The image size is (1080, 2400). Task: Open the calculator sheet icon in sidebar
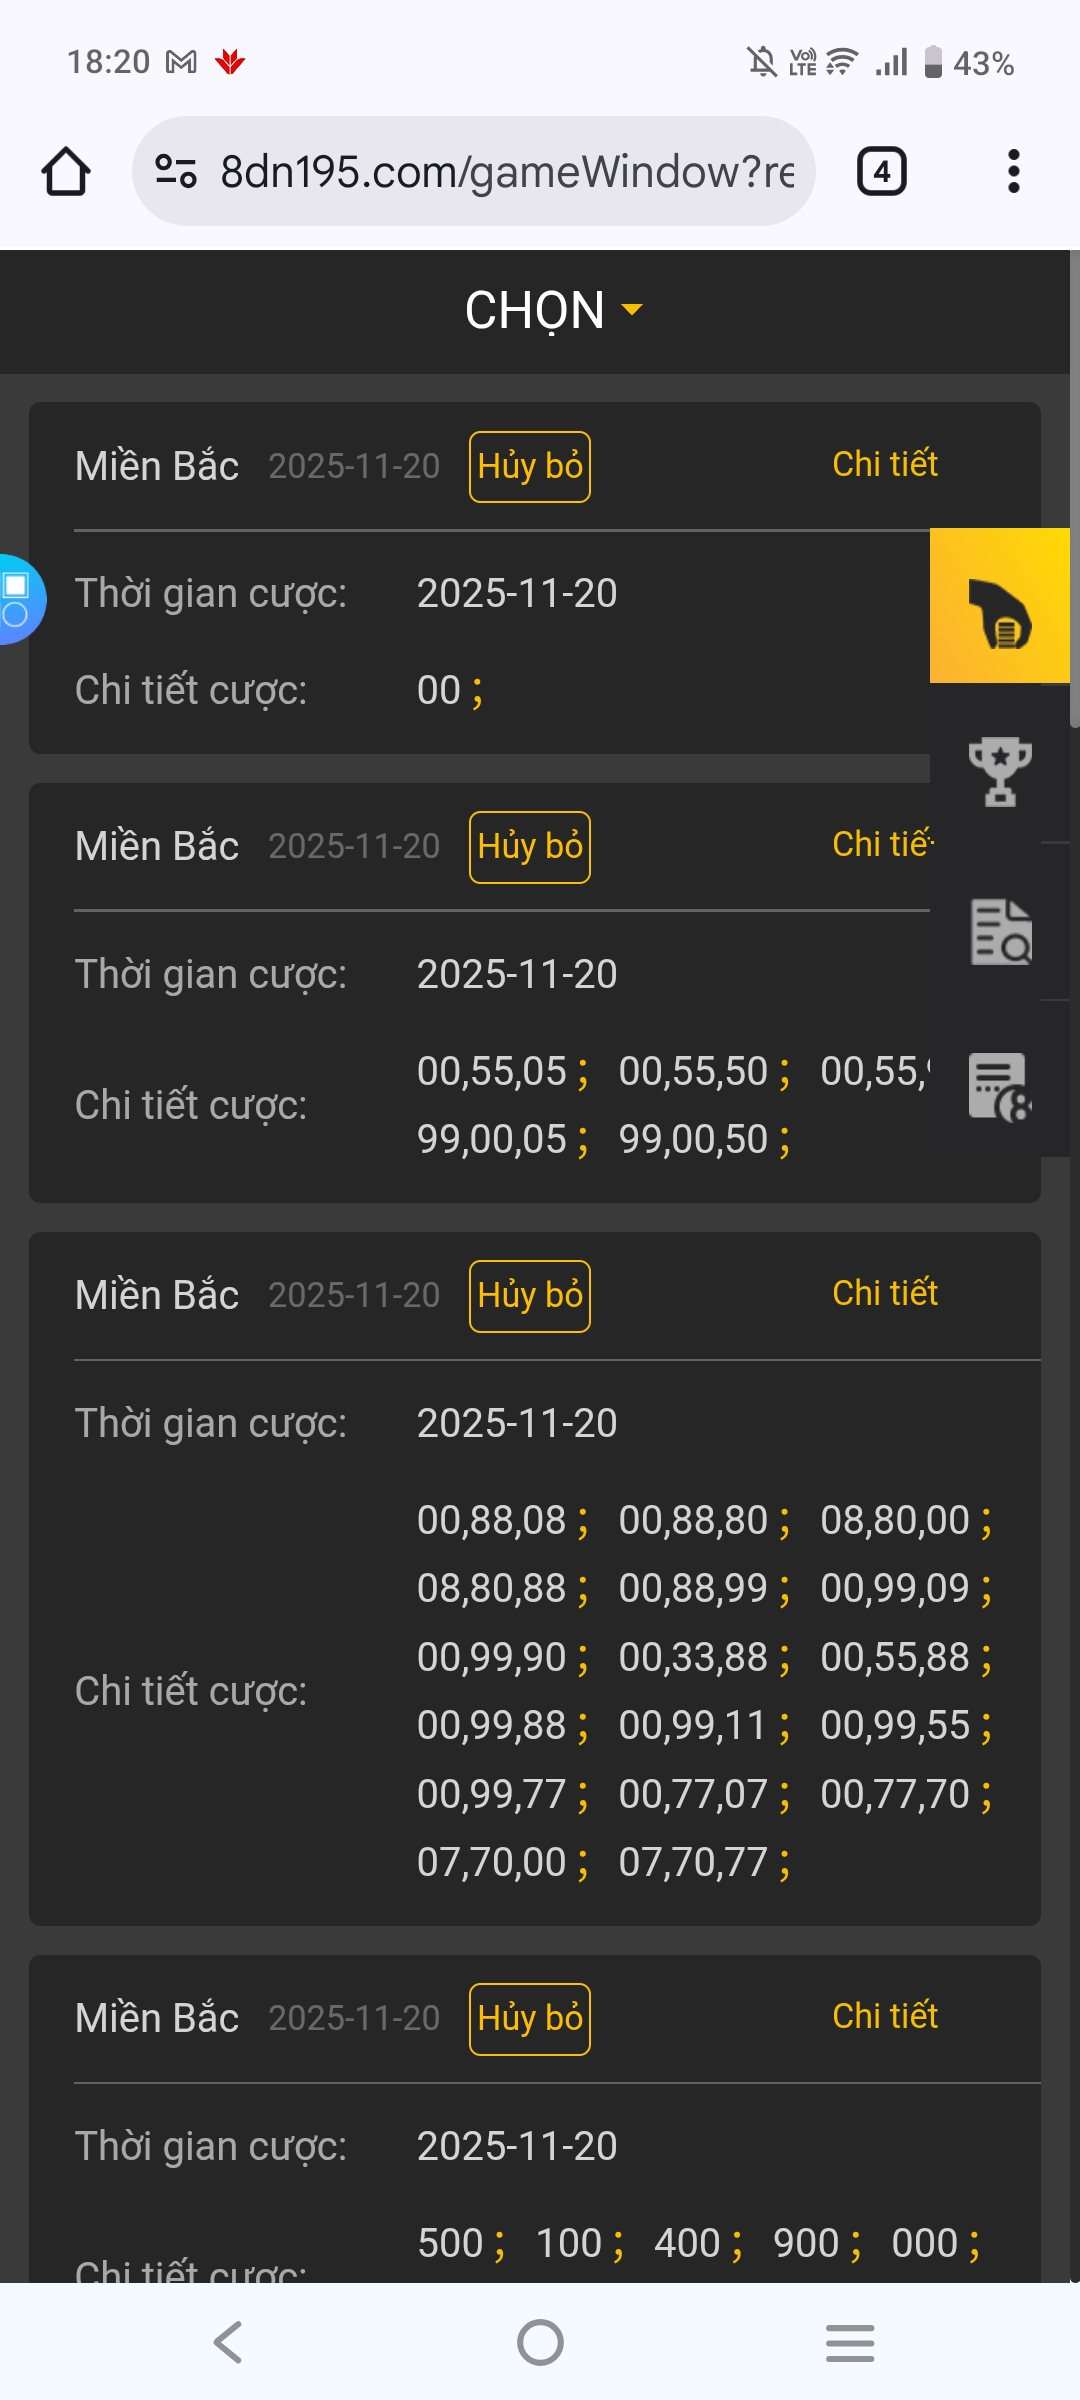(x=1000, y=1087)
